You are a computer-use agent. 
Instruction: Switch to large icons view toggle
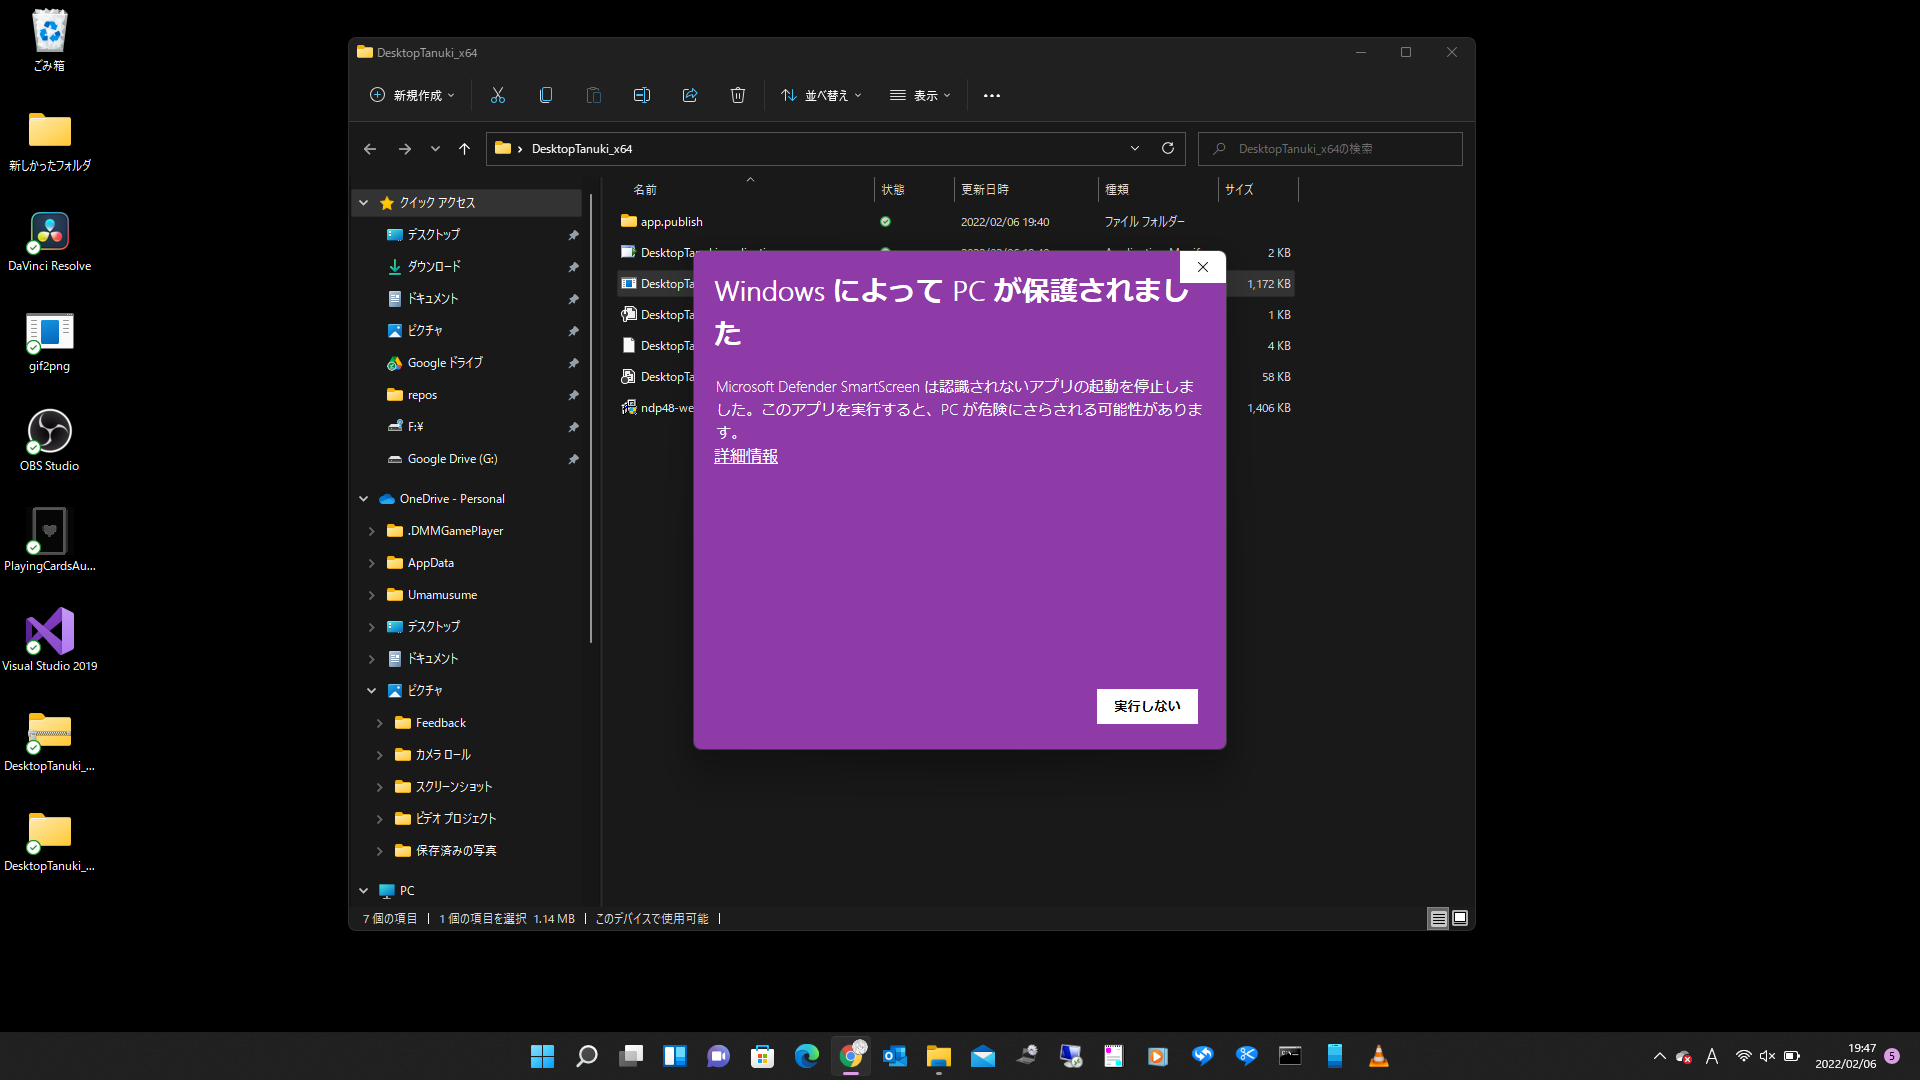(x=1460, y=918)
